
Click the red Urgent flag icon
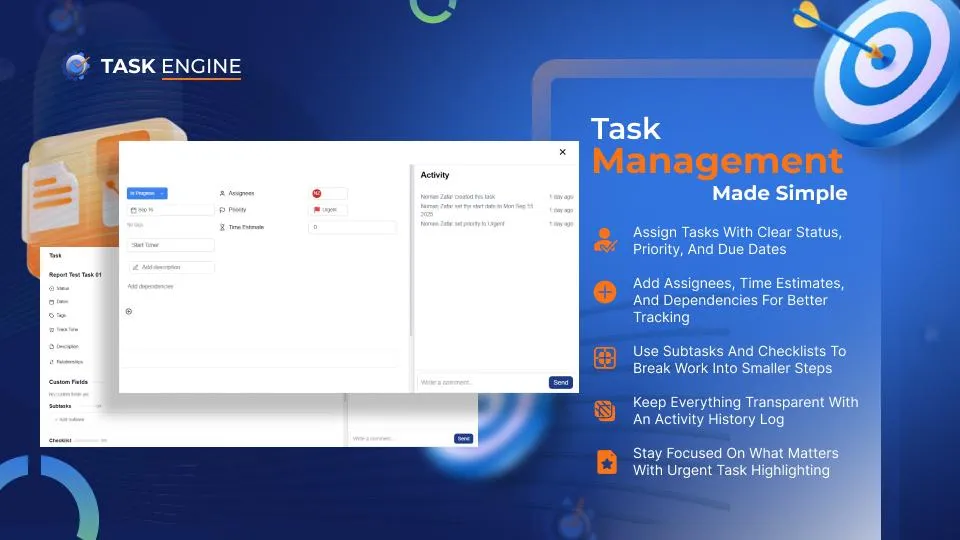pyautogui.click(x=317, y=210)
